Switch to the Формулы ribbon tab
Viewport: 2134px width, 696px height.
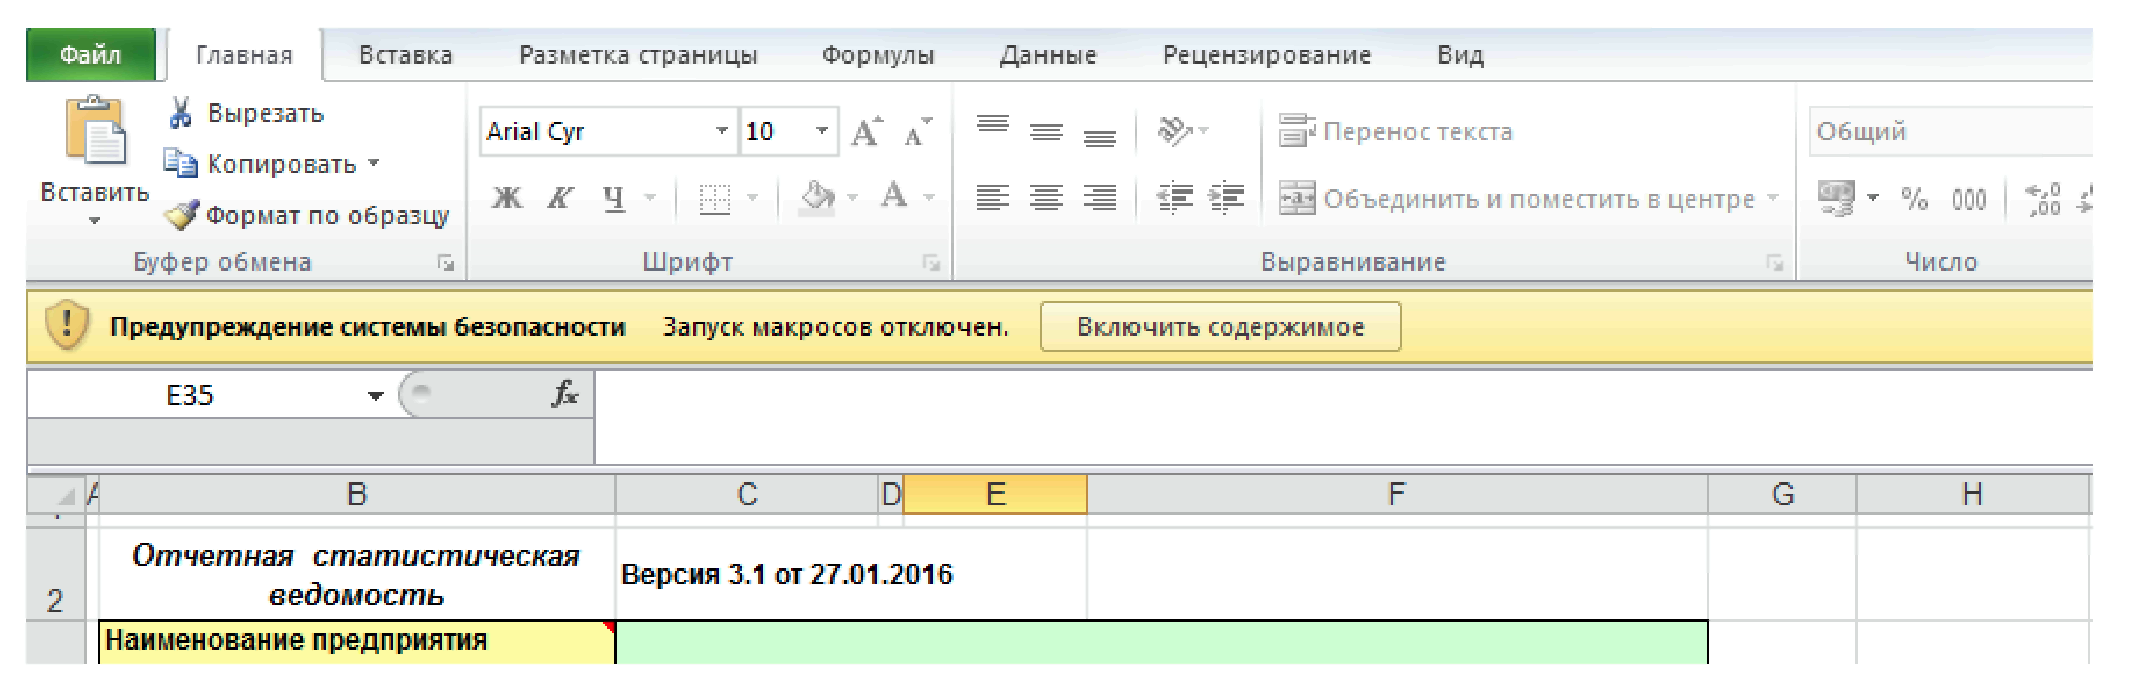tap(877, 55)
